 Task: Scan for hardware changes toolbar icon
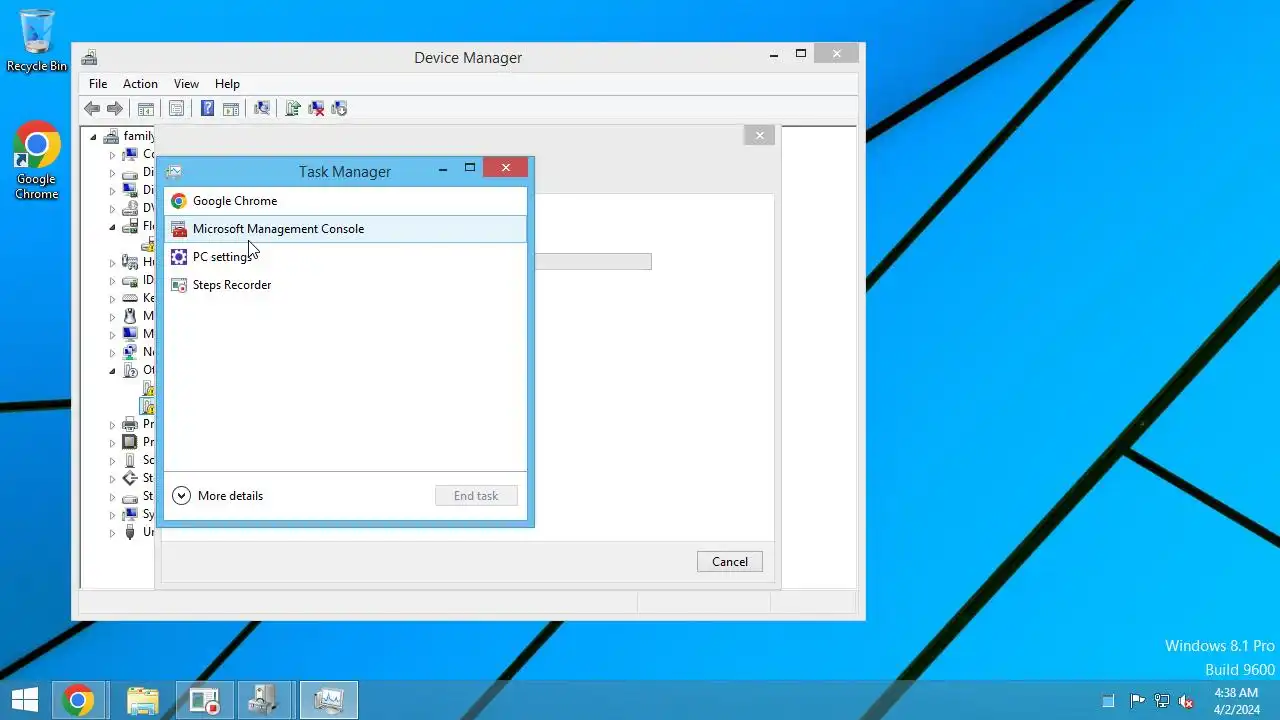tap(262, 108)
